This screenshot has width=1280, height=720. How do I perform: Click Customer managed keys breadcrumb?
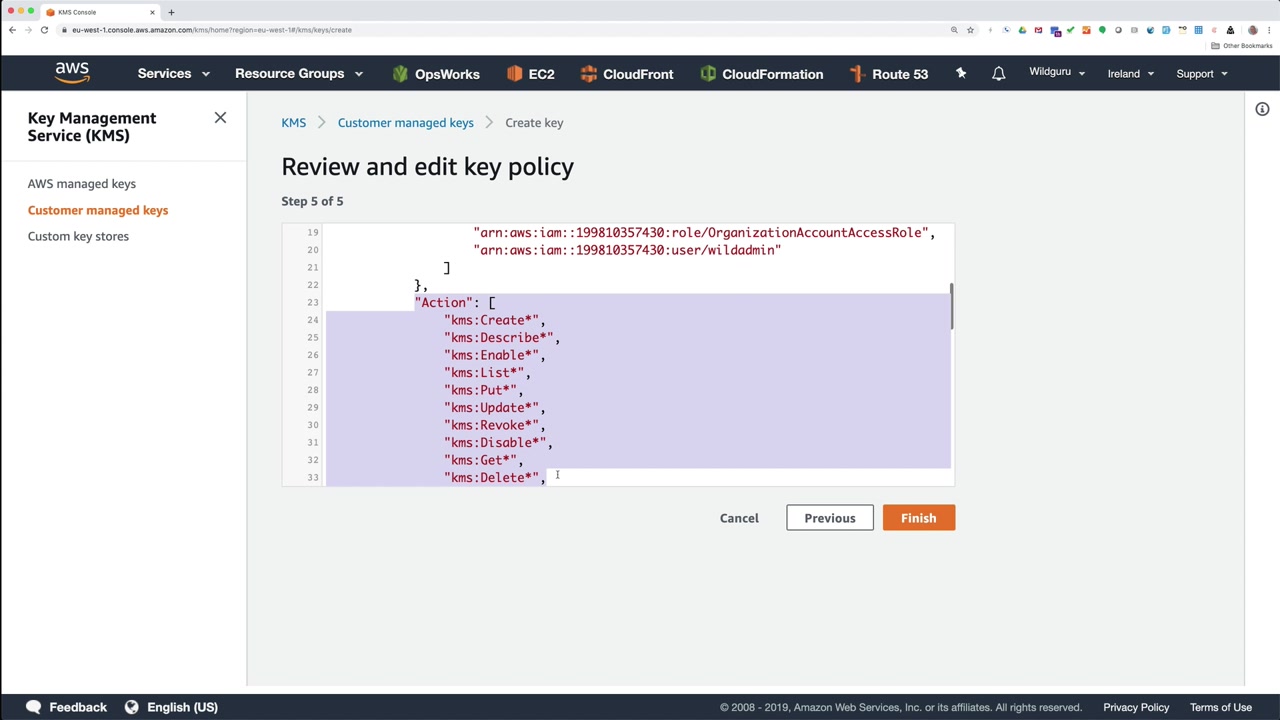405,123
